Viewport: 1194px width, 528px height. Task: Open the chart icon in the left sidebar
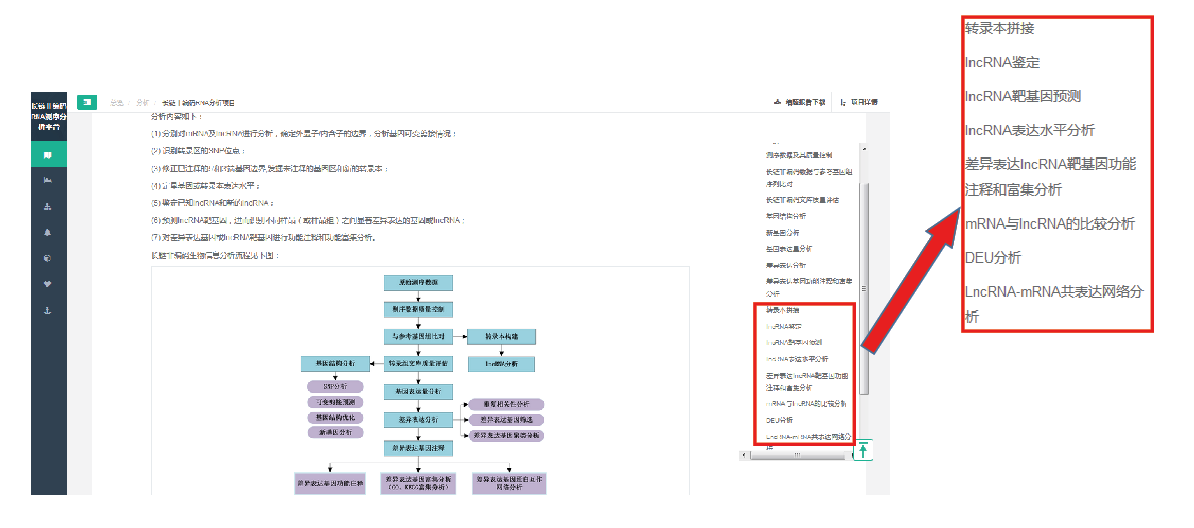48,181
